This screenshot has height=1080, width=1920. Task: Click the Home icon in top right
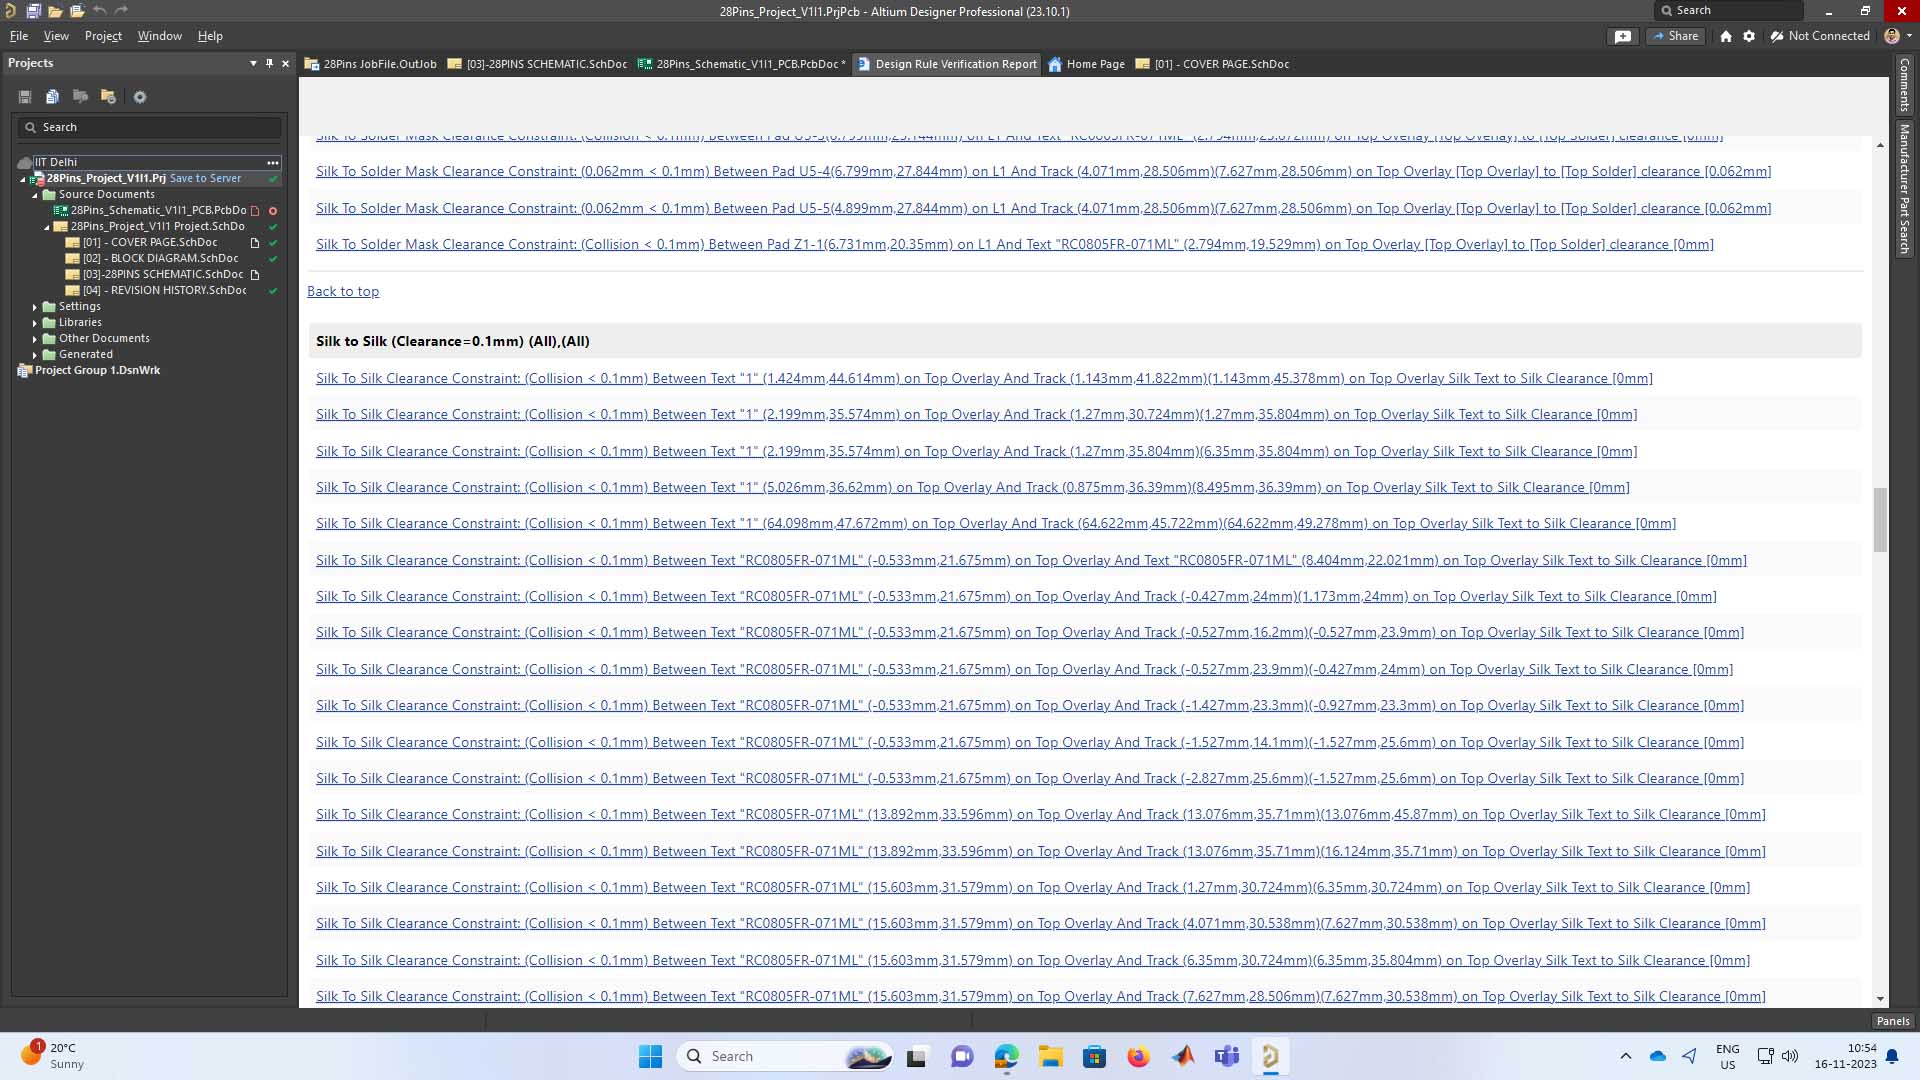1726,36
